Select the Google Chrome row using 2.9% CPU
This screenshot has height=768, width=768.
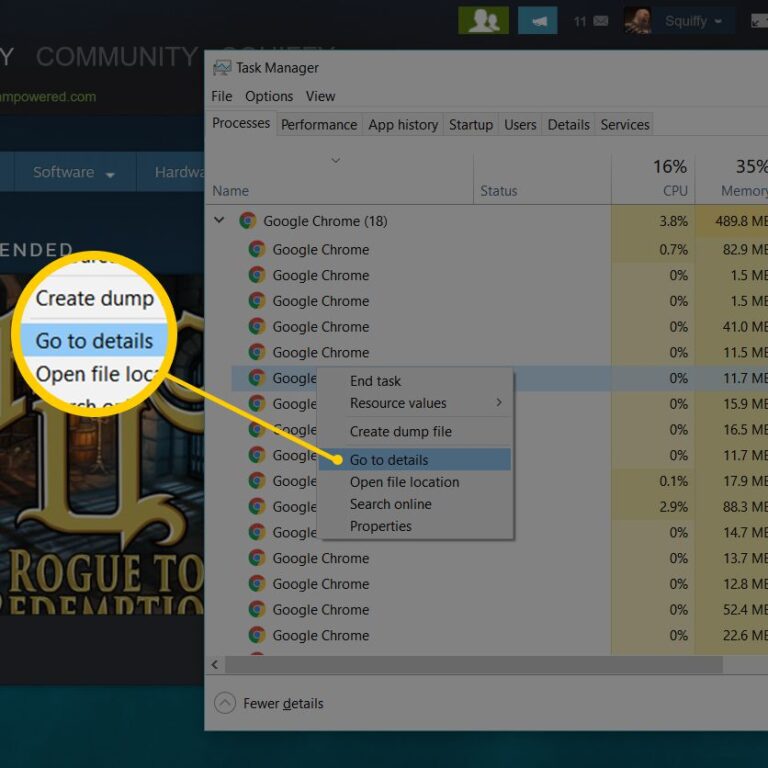click(x=500, y=506)
